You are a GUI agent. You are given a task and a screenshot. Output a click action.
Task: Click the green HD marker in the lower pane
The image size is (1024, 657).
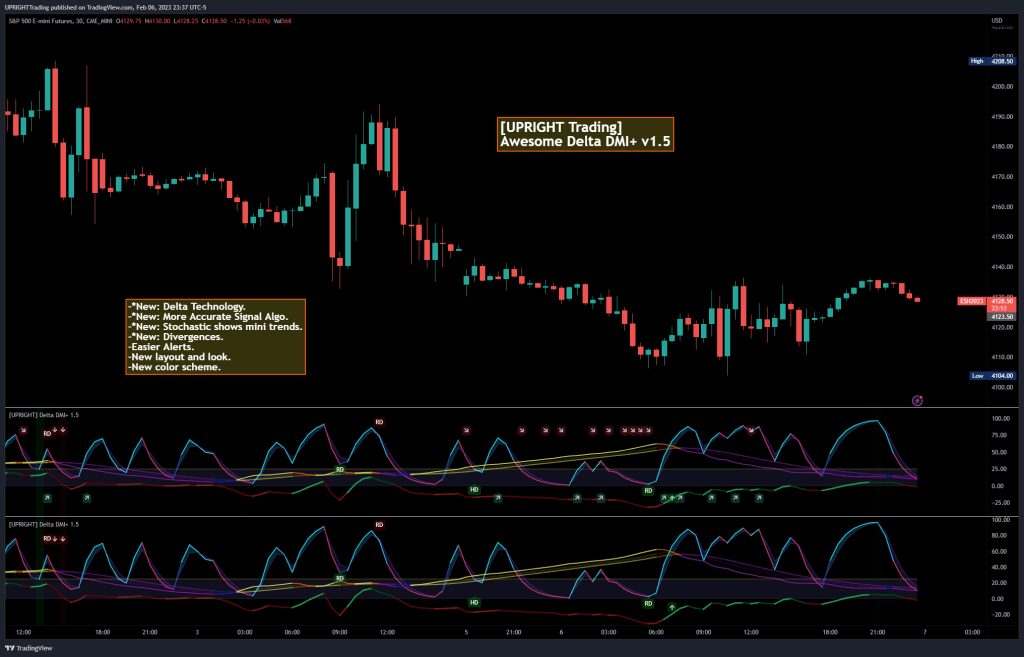(x=472, y=602)
